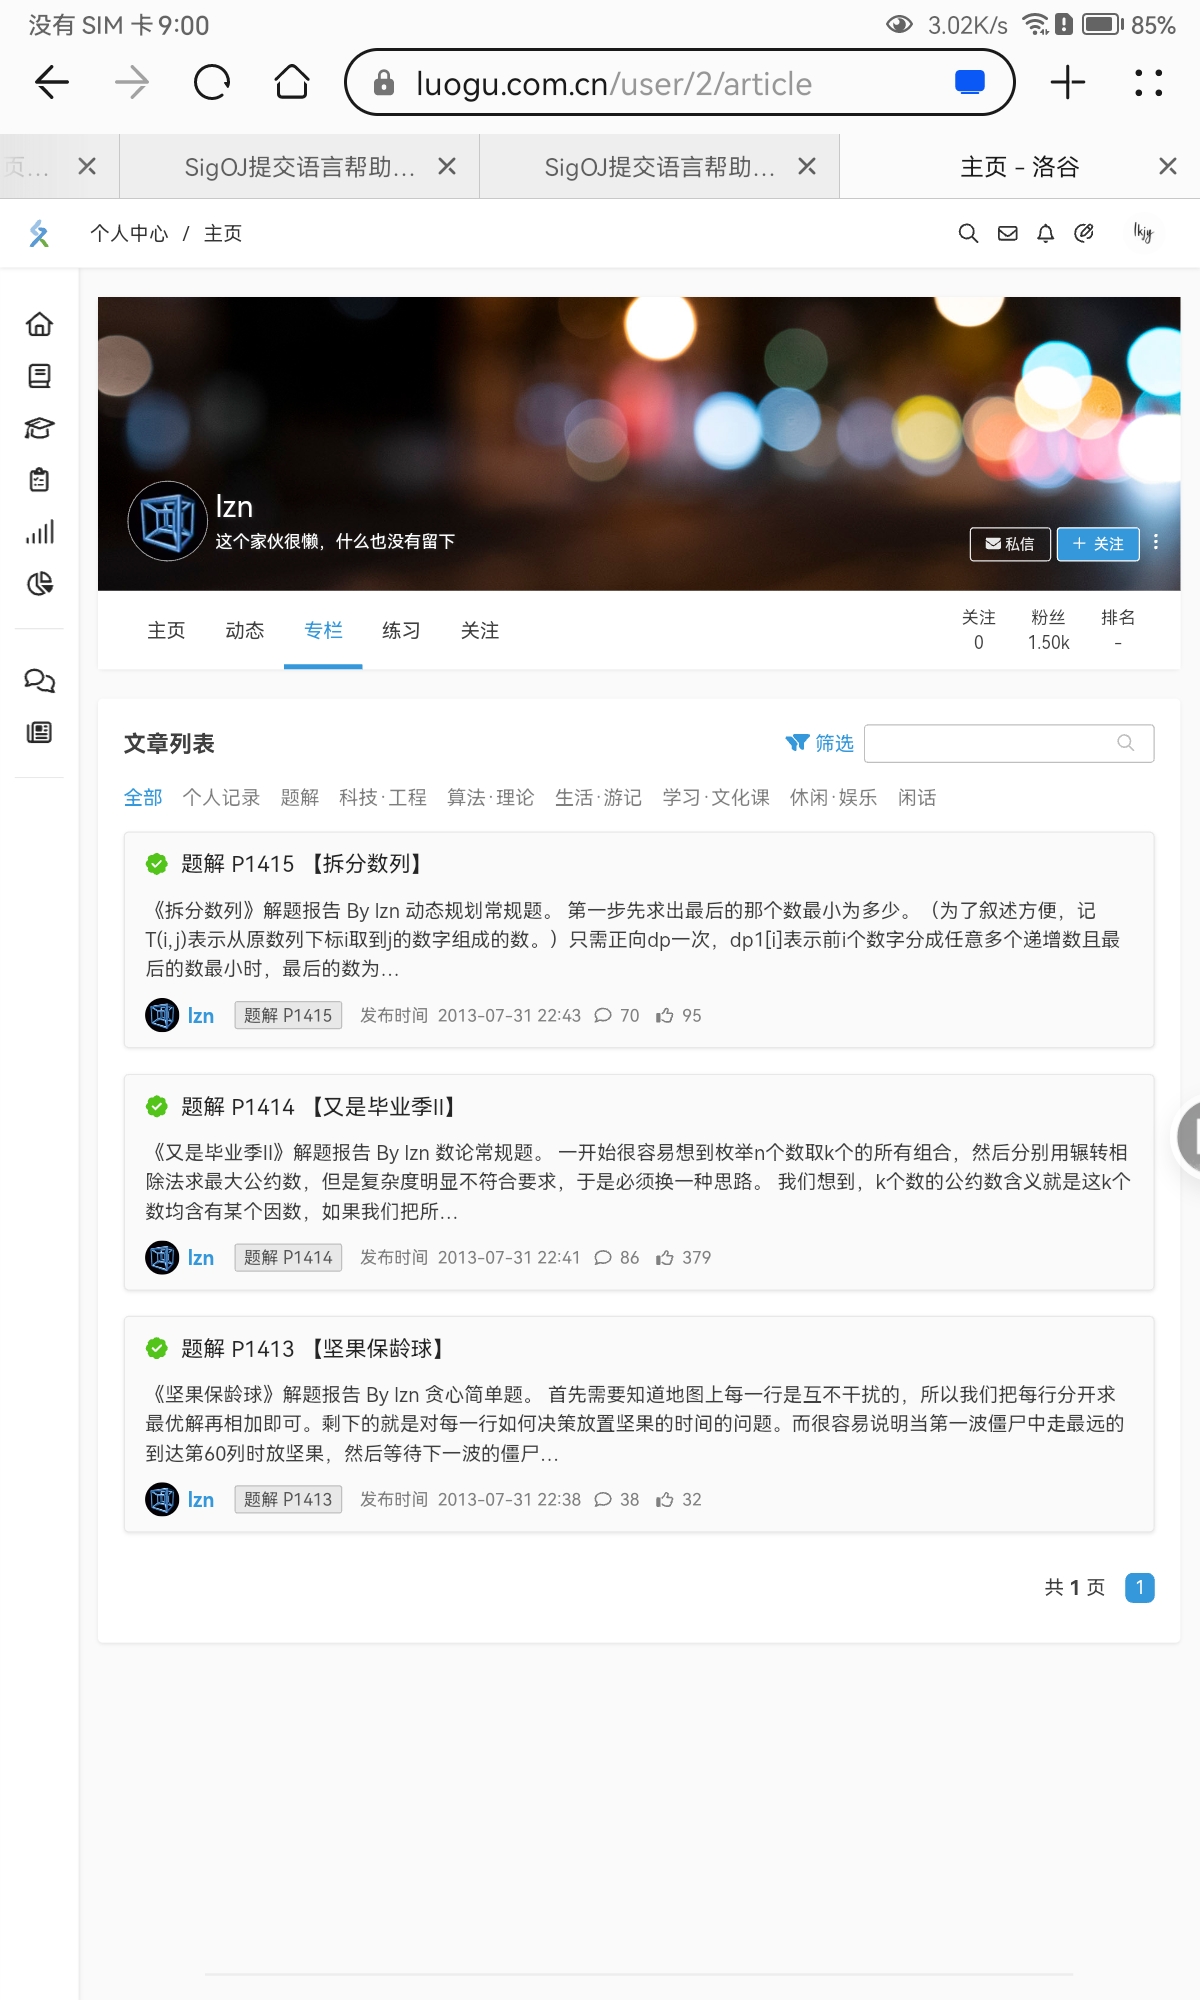Send a 私信 private message to lzn
The width and height of the screenshot is (1200, 2000).
coord(1010,544)
